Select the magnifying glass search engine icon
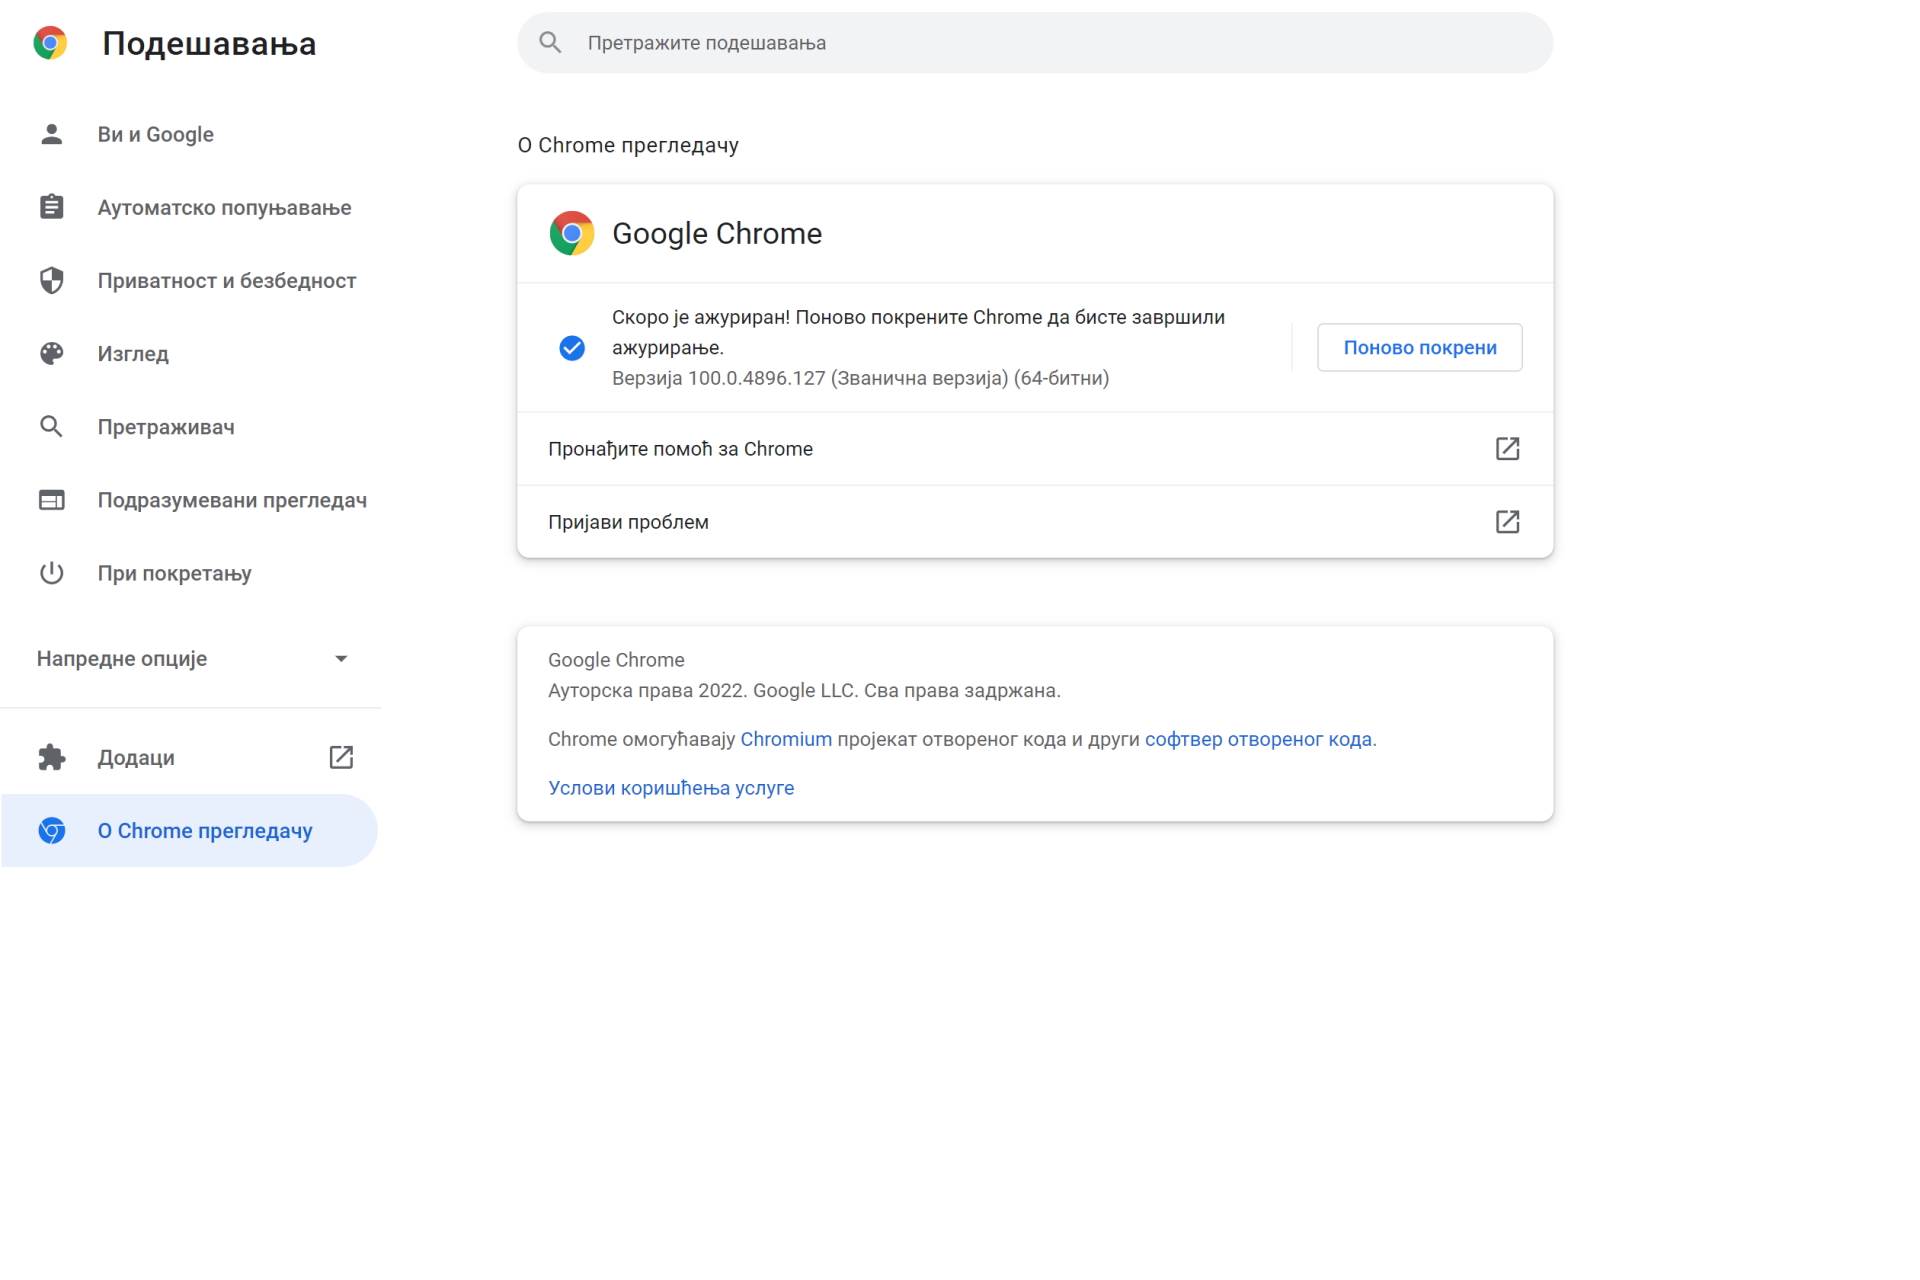 point(51,427)
